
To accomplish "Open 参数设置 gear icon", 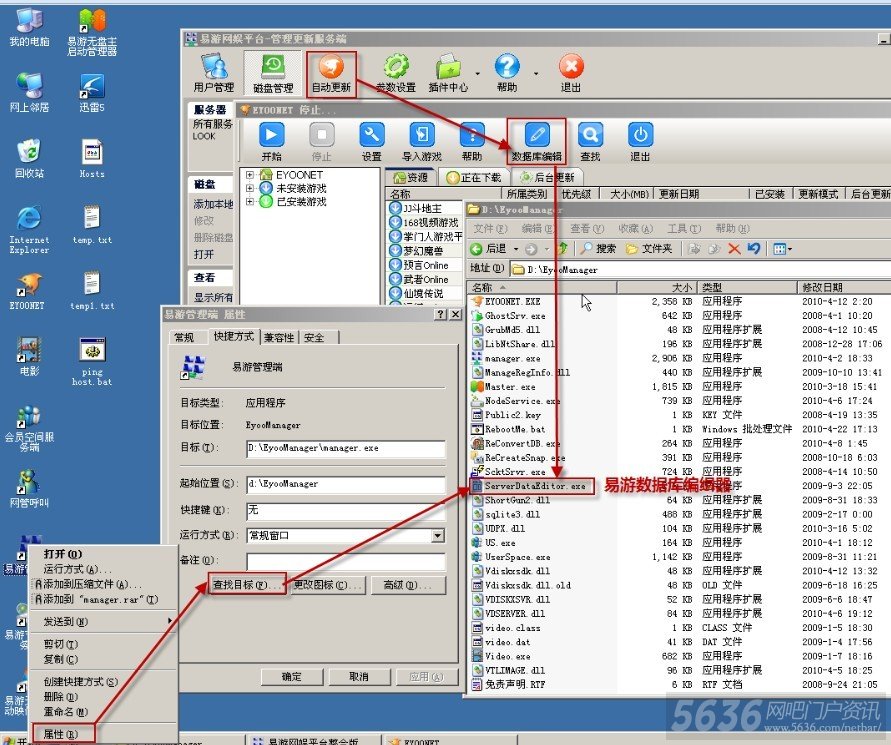I will (396, 73).
